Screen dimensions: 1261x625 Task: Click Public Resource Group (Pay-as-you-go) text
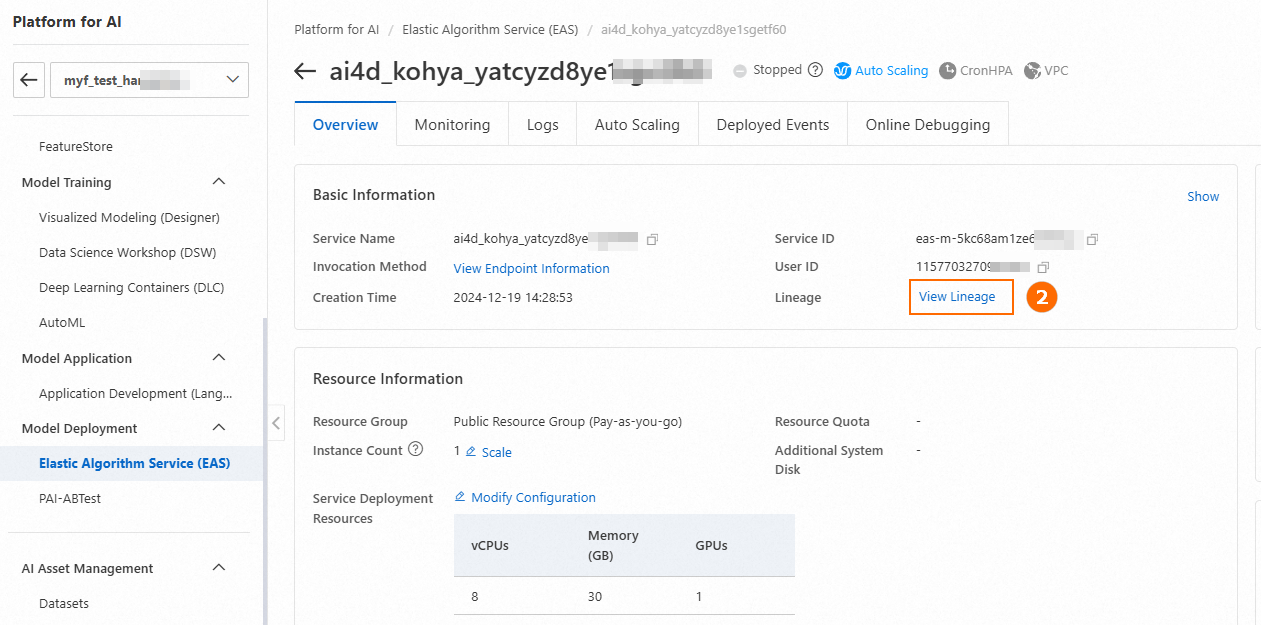point(568,422)
